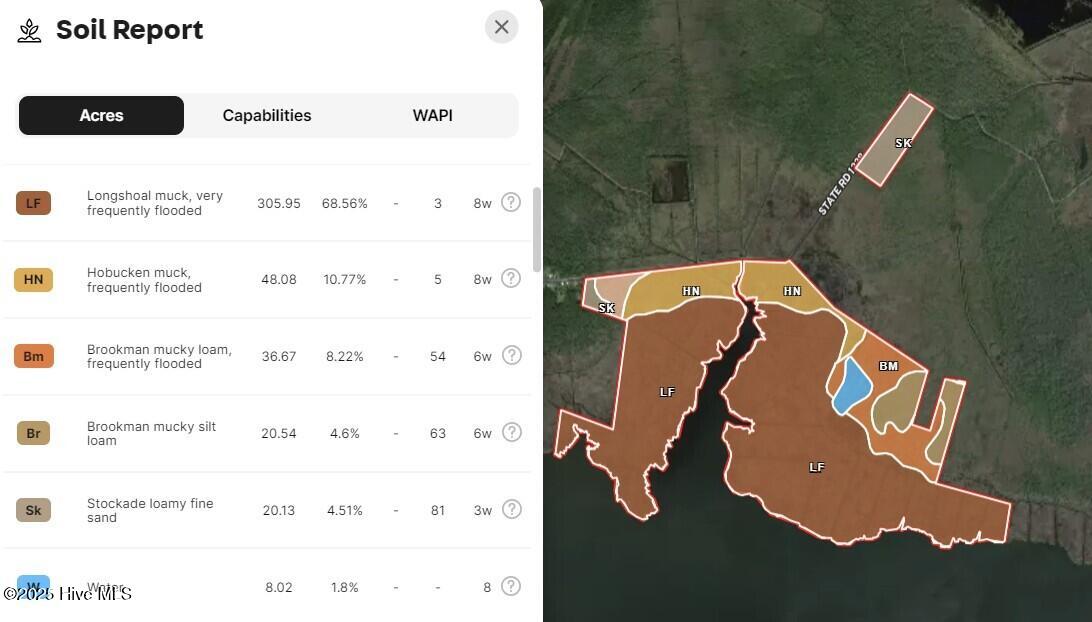Show info for Brookman mucky loam
The height and width of the screenshot is (622, 1092).
click(x=511, y=355)
